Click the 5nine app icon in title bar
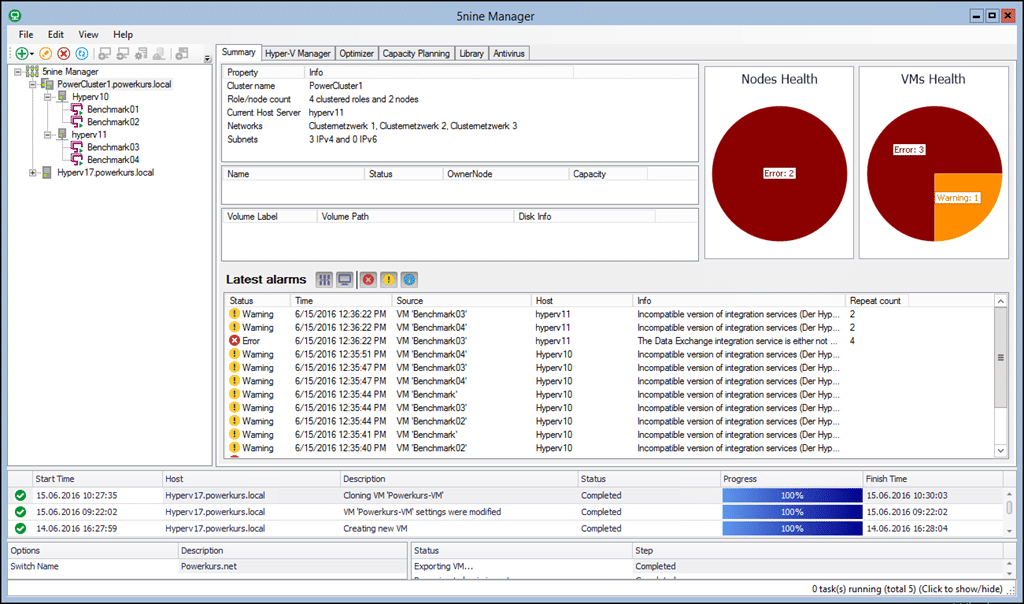 [x=15, y=15]
